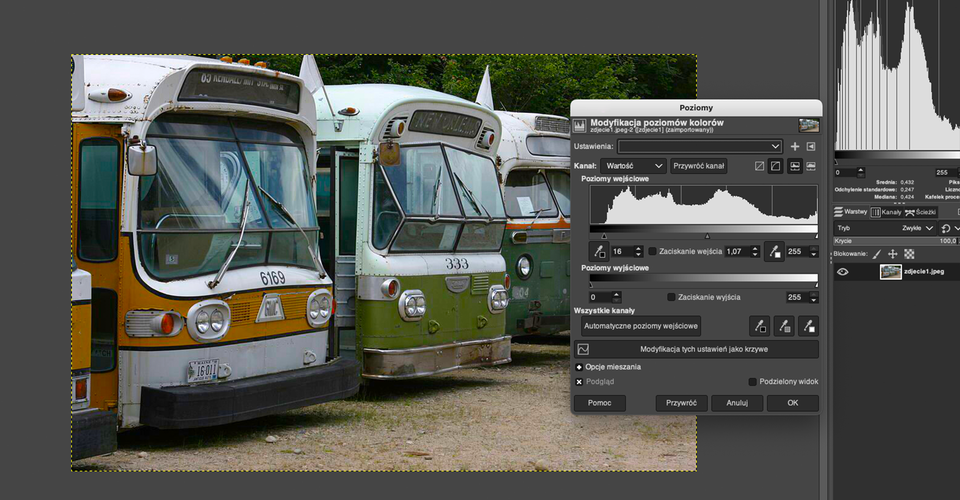Click low input value field showing 16
960x500 pixels.
(x=622, y=252)
